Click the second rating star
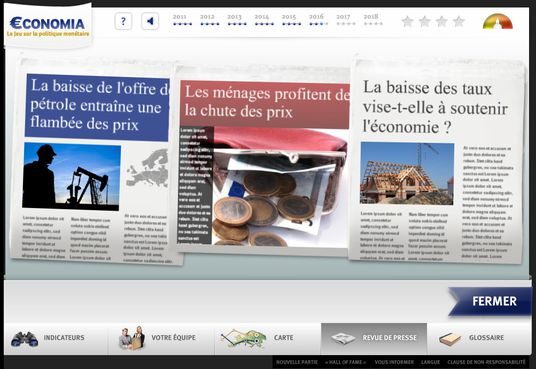The height and width of the screenshot is (369, 536). (425, 22)
